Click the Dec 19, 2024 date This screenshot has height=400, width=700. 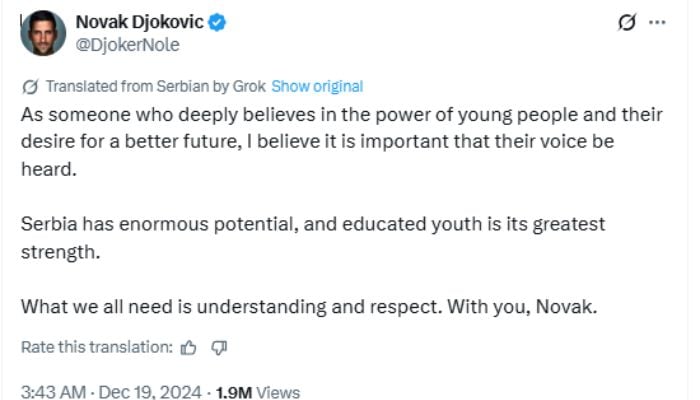point(152,392)
